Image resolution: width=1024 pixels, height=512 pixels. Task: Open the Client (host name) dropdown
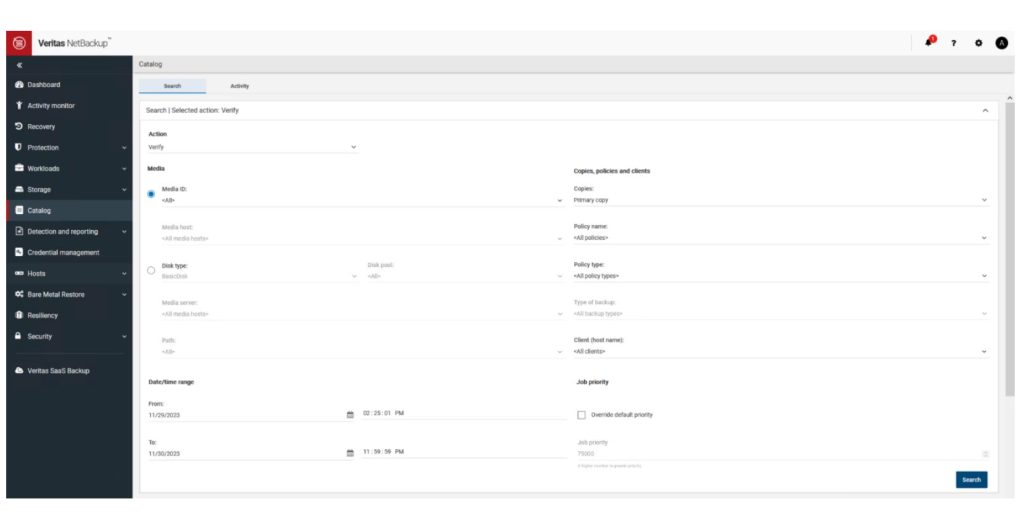pyautogui.click(x=781, y=351)
